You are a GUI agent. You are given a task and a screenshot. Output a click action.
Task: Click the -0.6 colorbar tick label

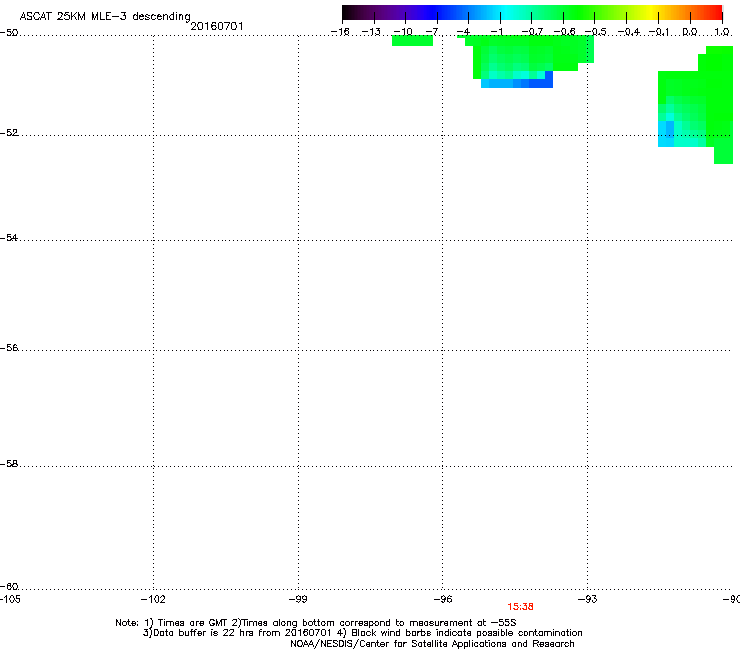point(564,32)
